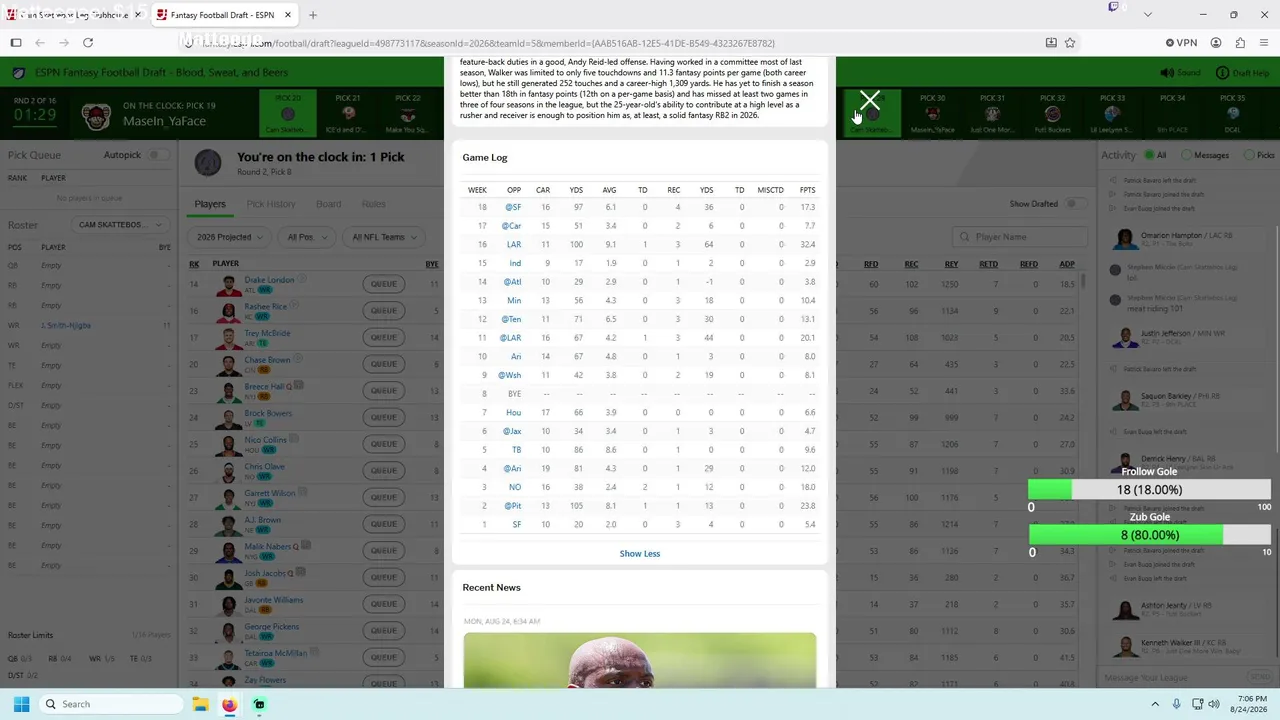Click Pick 31 team logo

992,114
